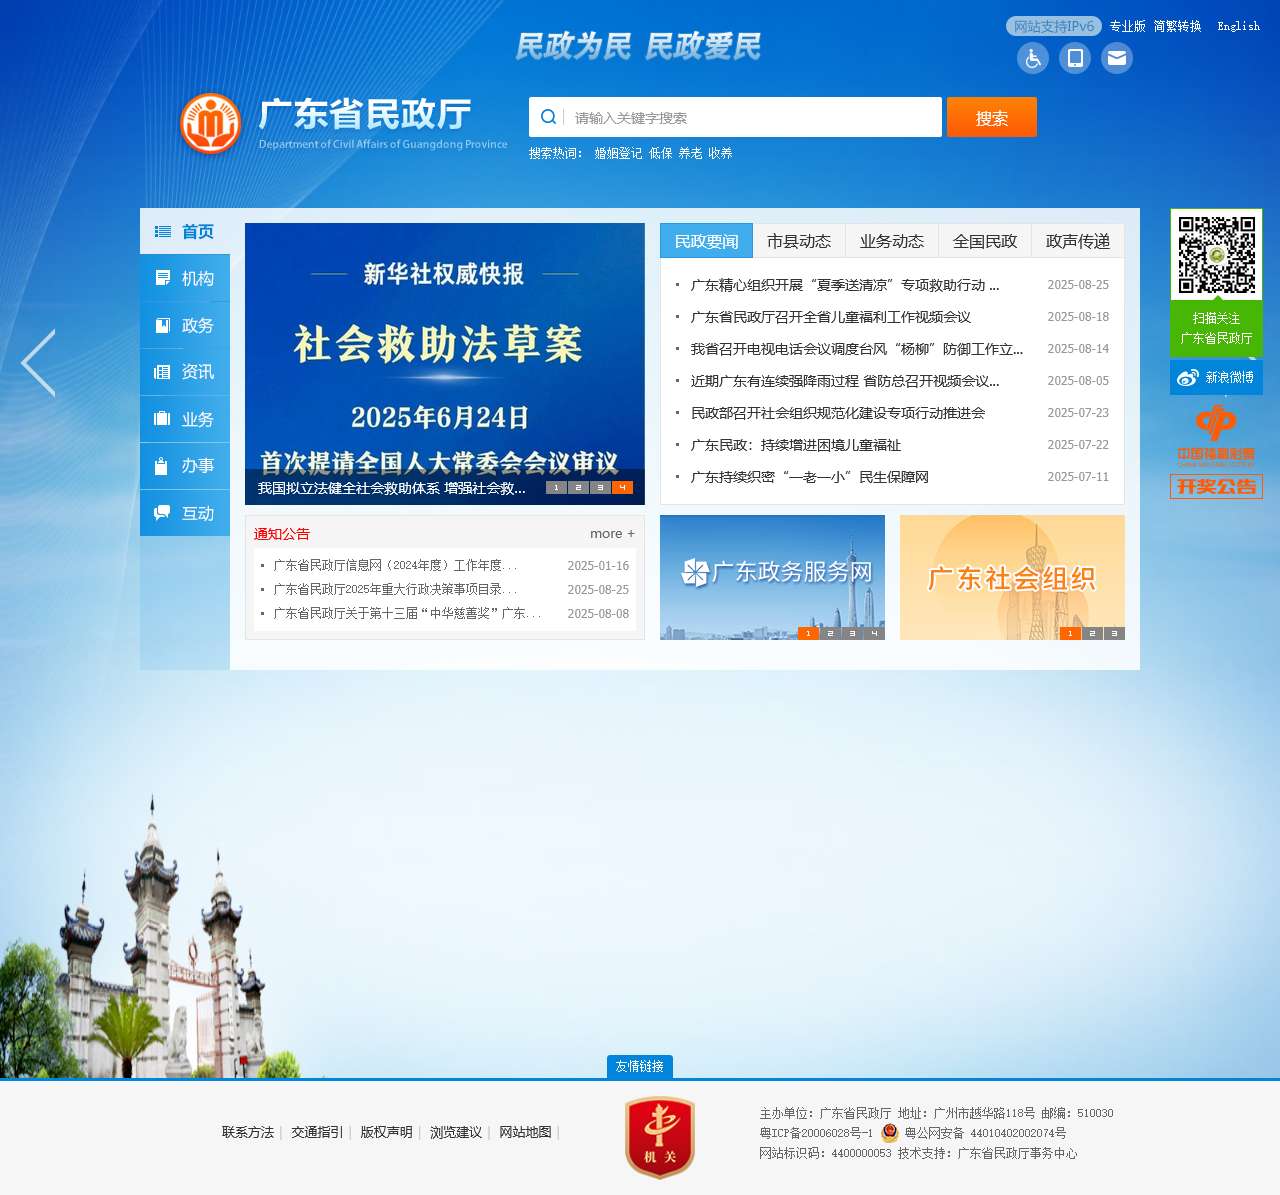Click the wheelchair accessibility icon

1032,58
